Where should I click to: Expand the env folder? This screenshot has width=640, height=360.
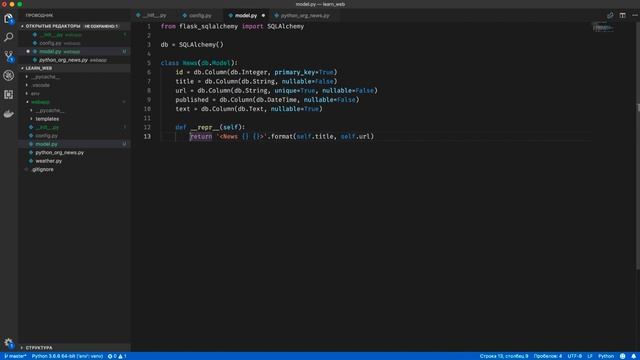tap(35, 93)
